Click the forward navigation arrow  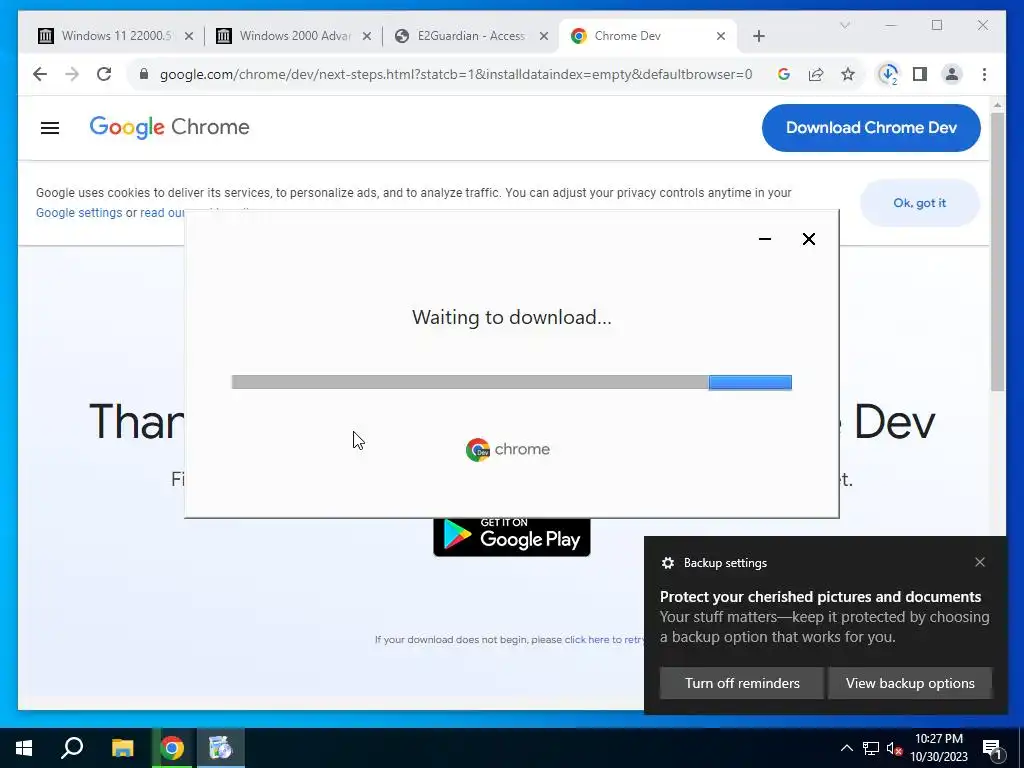tap(72, 74)
